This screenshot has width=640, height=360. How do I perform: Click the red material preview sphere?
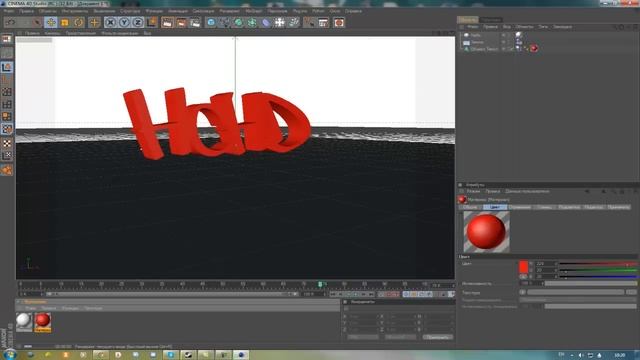click(487, 232)
